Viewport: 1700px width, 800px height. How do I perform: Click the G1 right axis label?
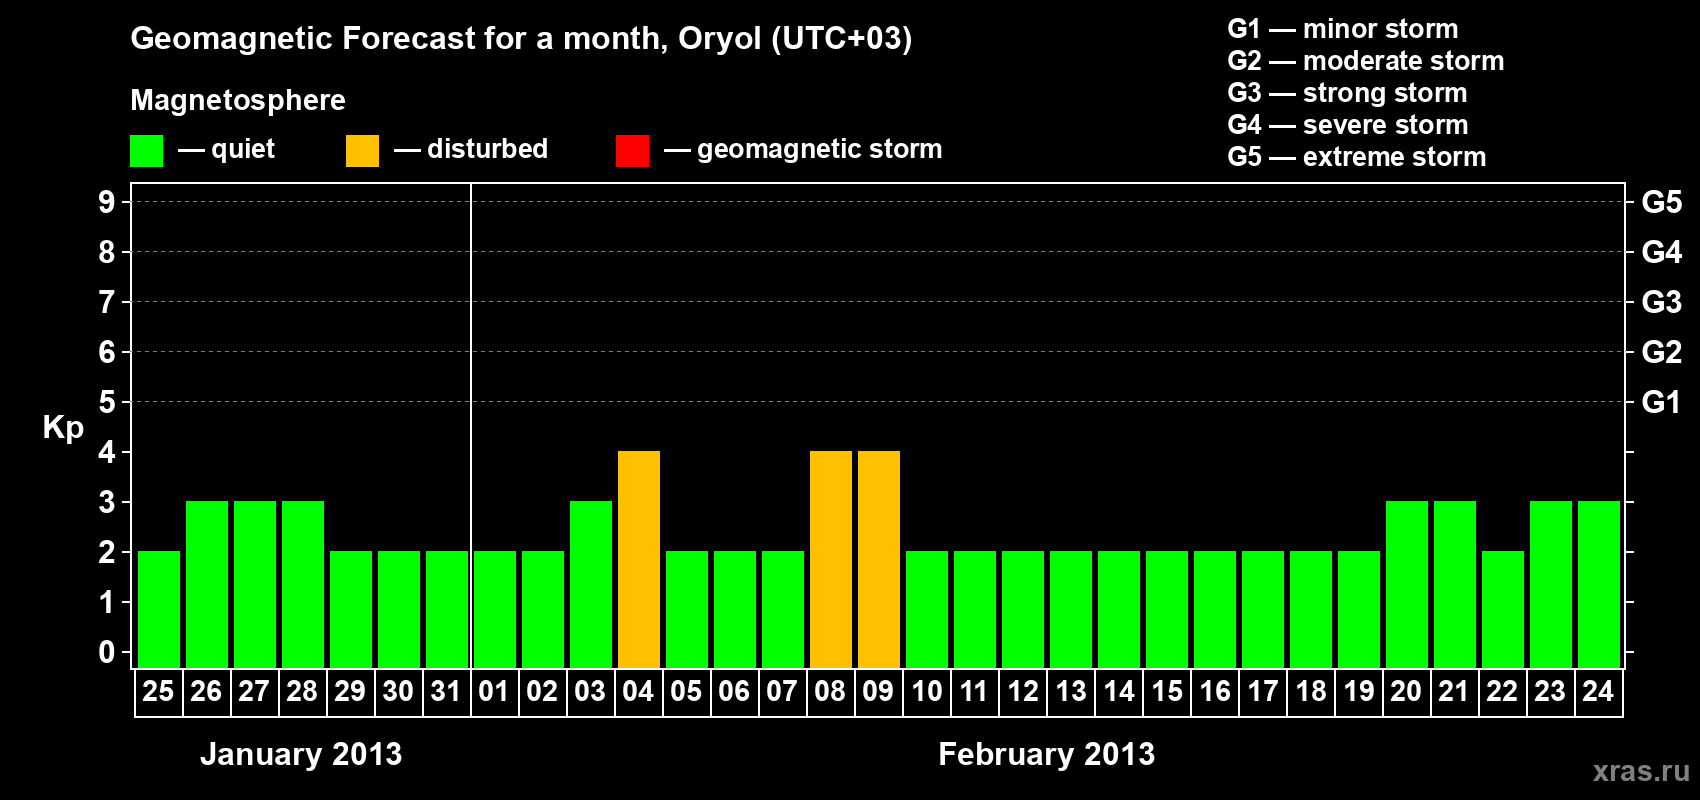click(x=1662, y=402)
